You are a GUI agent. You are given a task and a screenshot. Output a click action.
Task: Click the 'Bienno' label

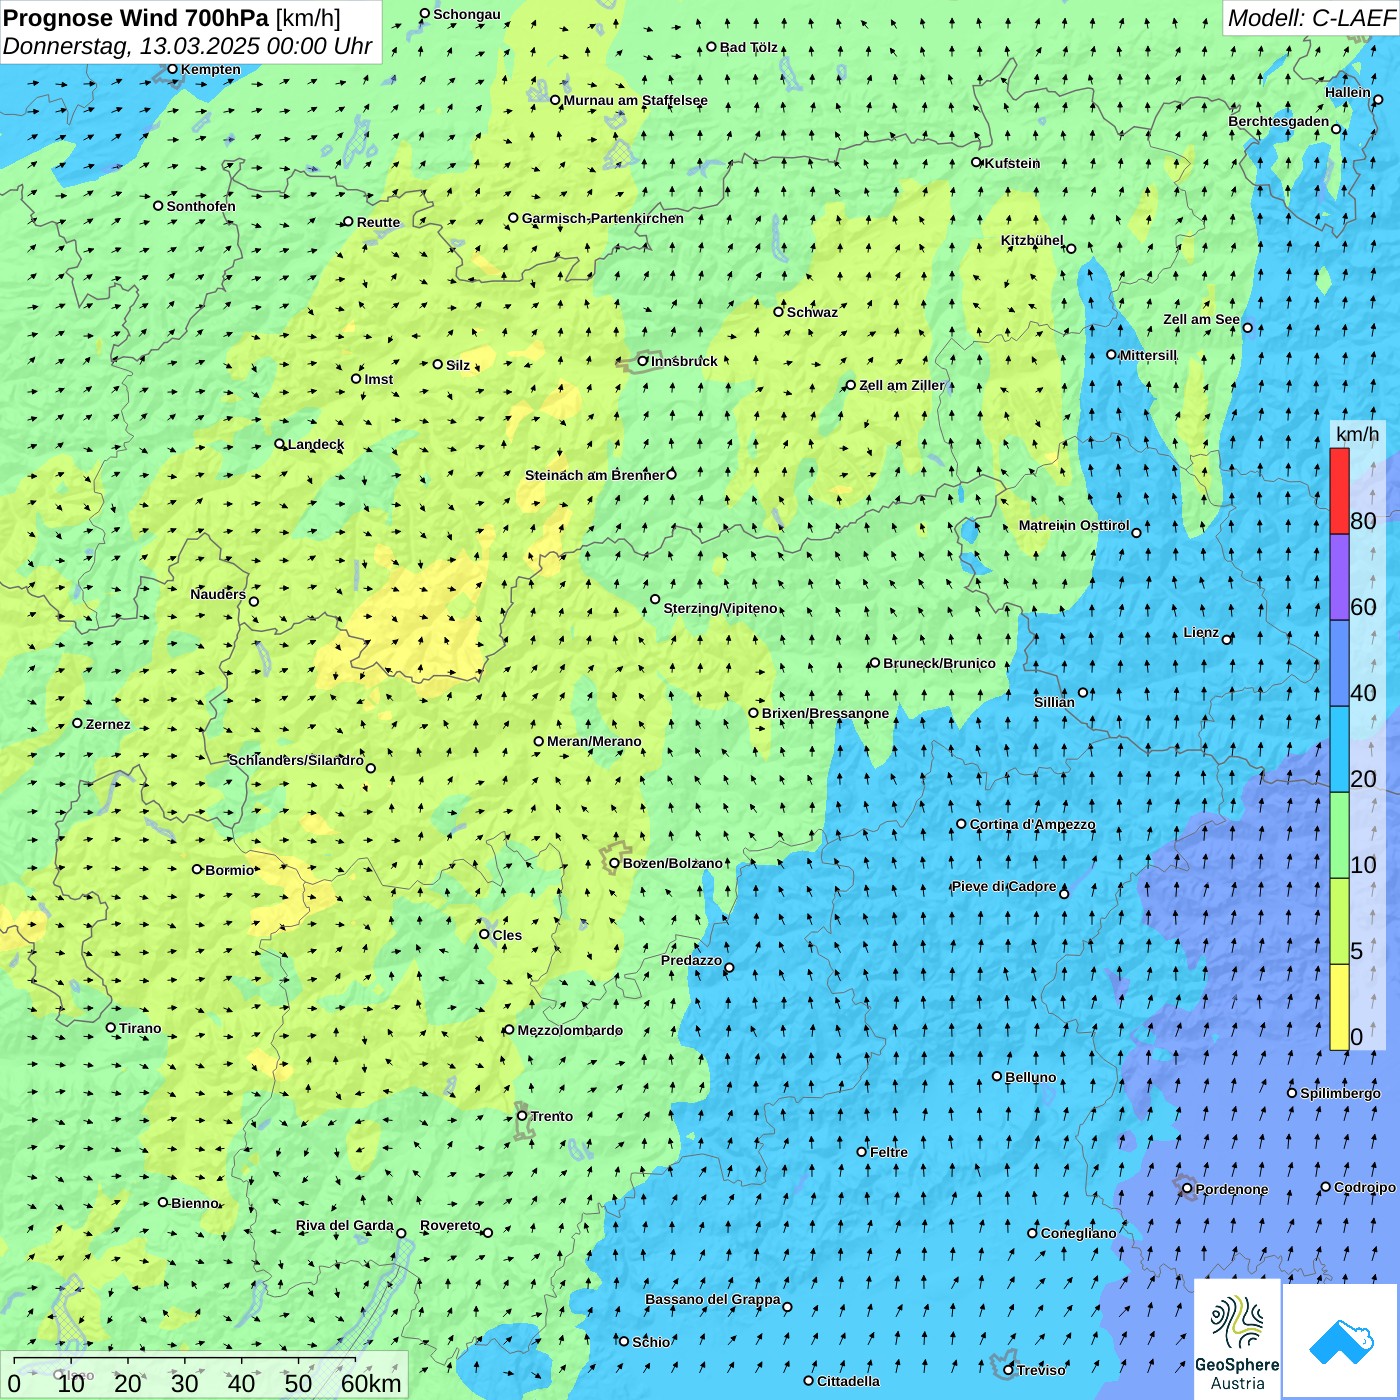point(195,1203)
